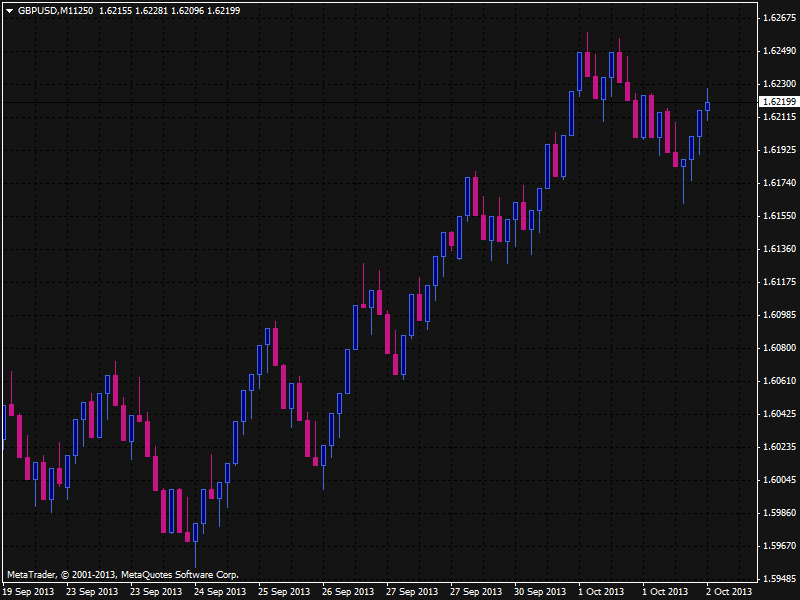Select the rightmost blue candlestick

(x=708, y=105)
